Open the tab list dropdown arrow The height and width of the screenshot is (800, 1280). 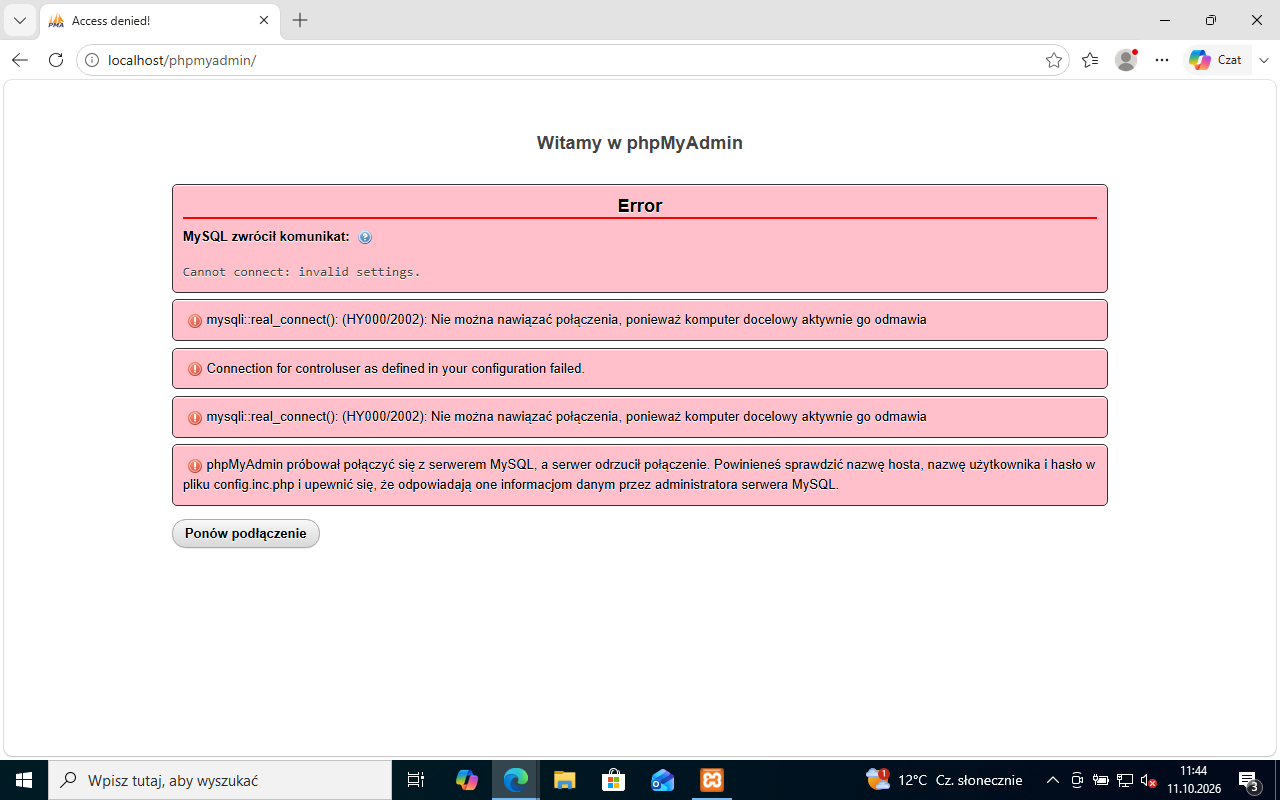tap(19, 20)
